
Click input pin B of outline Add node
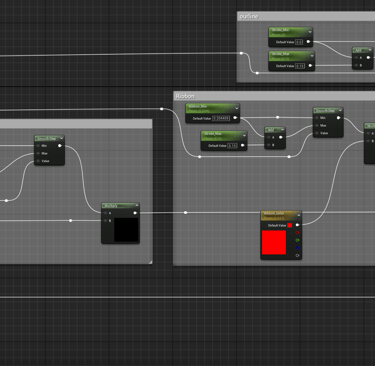click(356, 65)
